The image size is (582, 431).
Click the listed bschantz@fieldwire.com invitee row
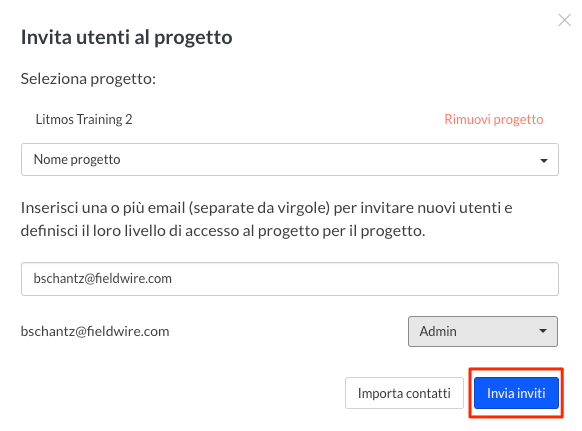[95, 332]
